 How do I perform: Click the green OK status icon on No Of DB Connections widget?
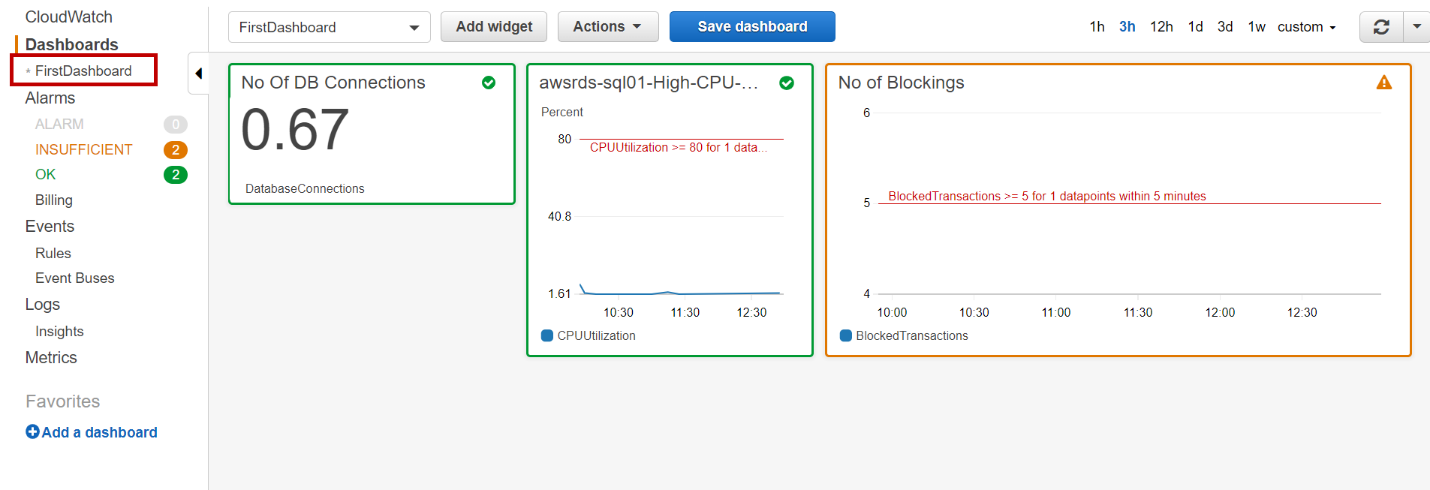488,83
